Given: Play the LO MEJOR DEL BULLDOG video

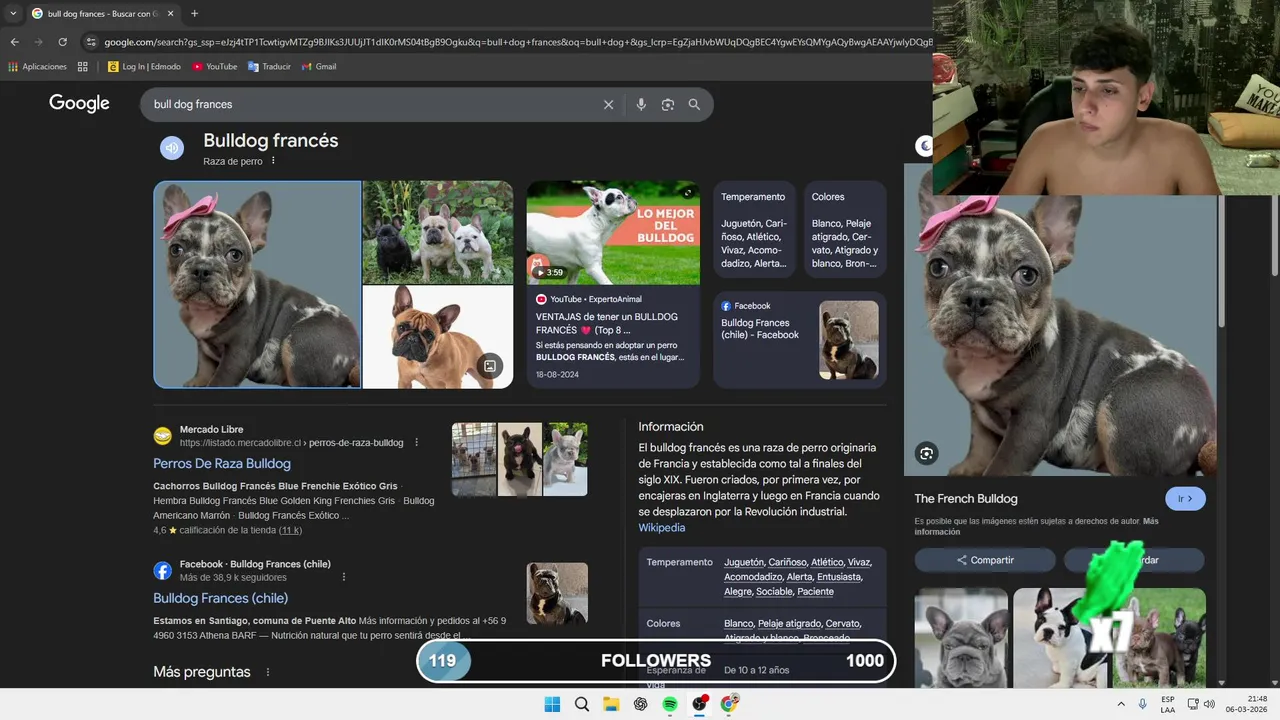Looking at the screenshot, I should click(613, 232).
